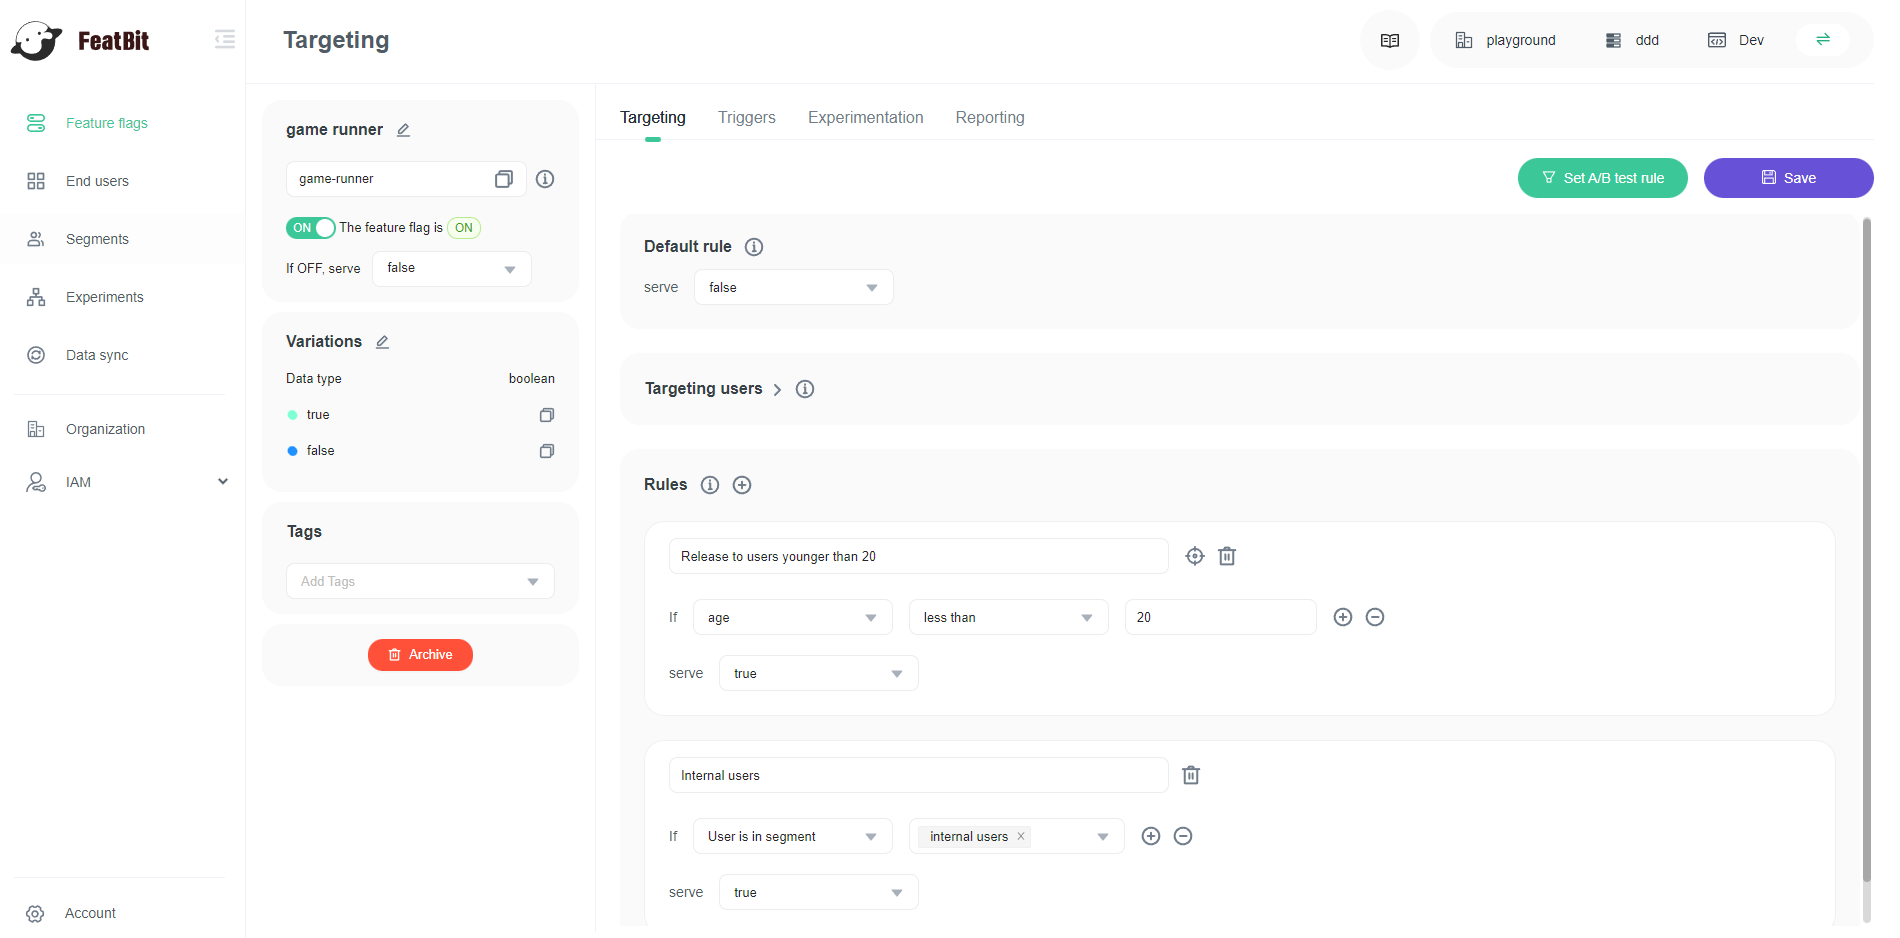Delete the Internal users rule
Image resolution: width=1900 pixels, height=938 pixels.
(1191, 775)
